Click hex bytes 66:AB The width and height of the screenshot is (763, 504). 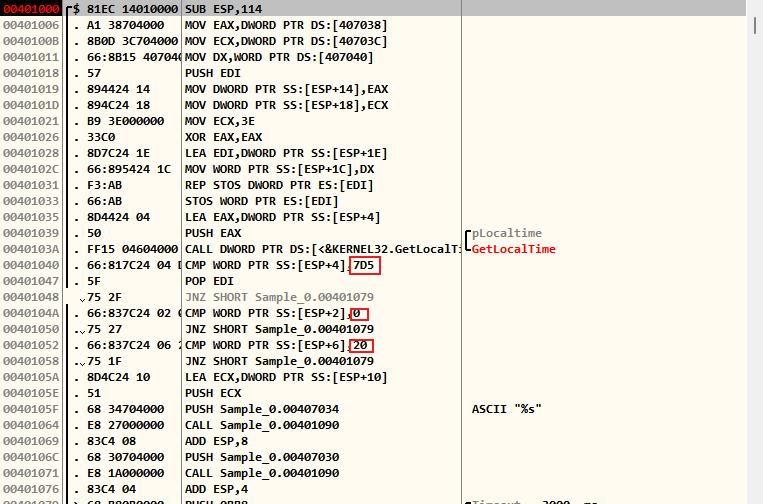click(x=104, y=202)
